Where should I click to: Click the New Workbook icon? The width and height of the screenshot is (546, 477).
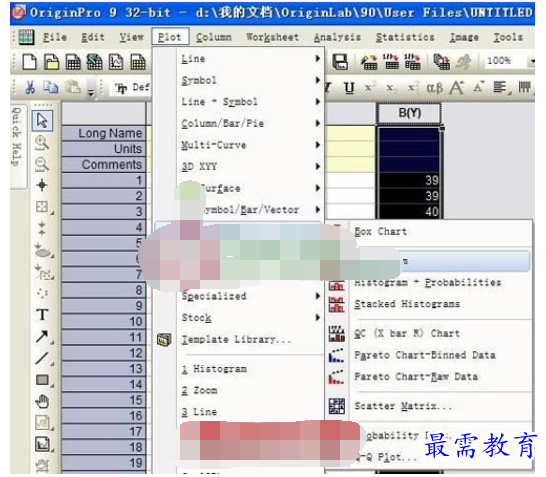[x=73, y=62]
